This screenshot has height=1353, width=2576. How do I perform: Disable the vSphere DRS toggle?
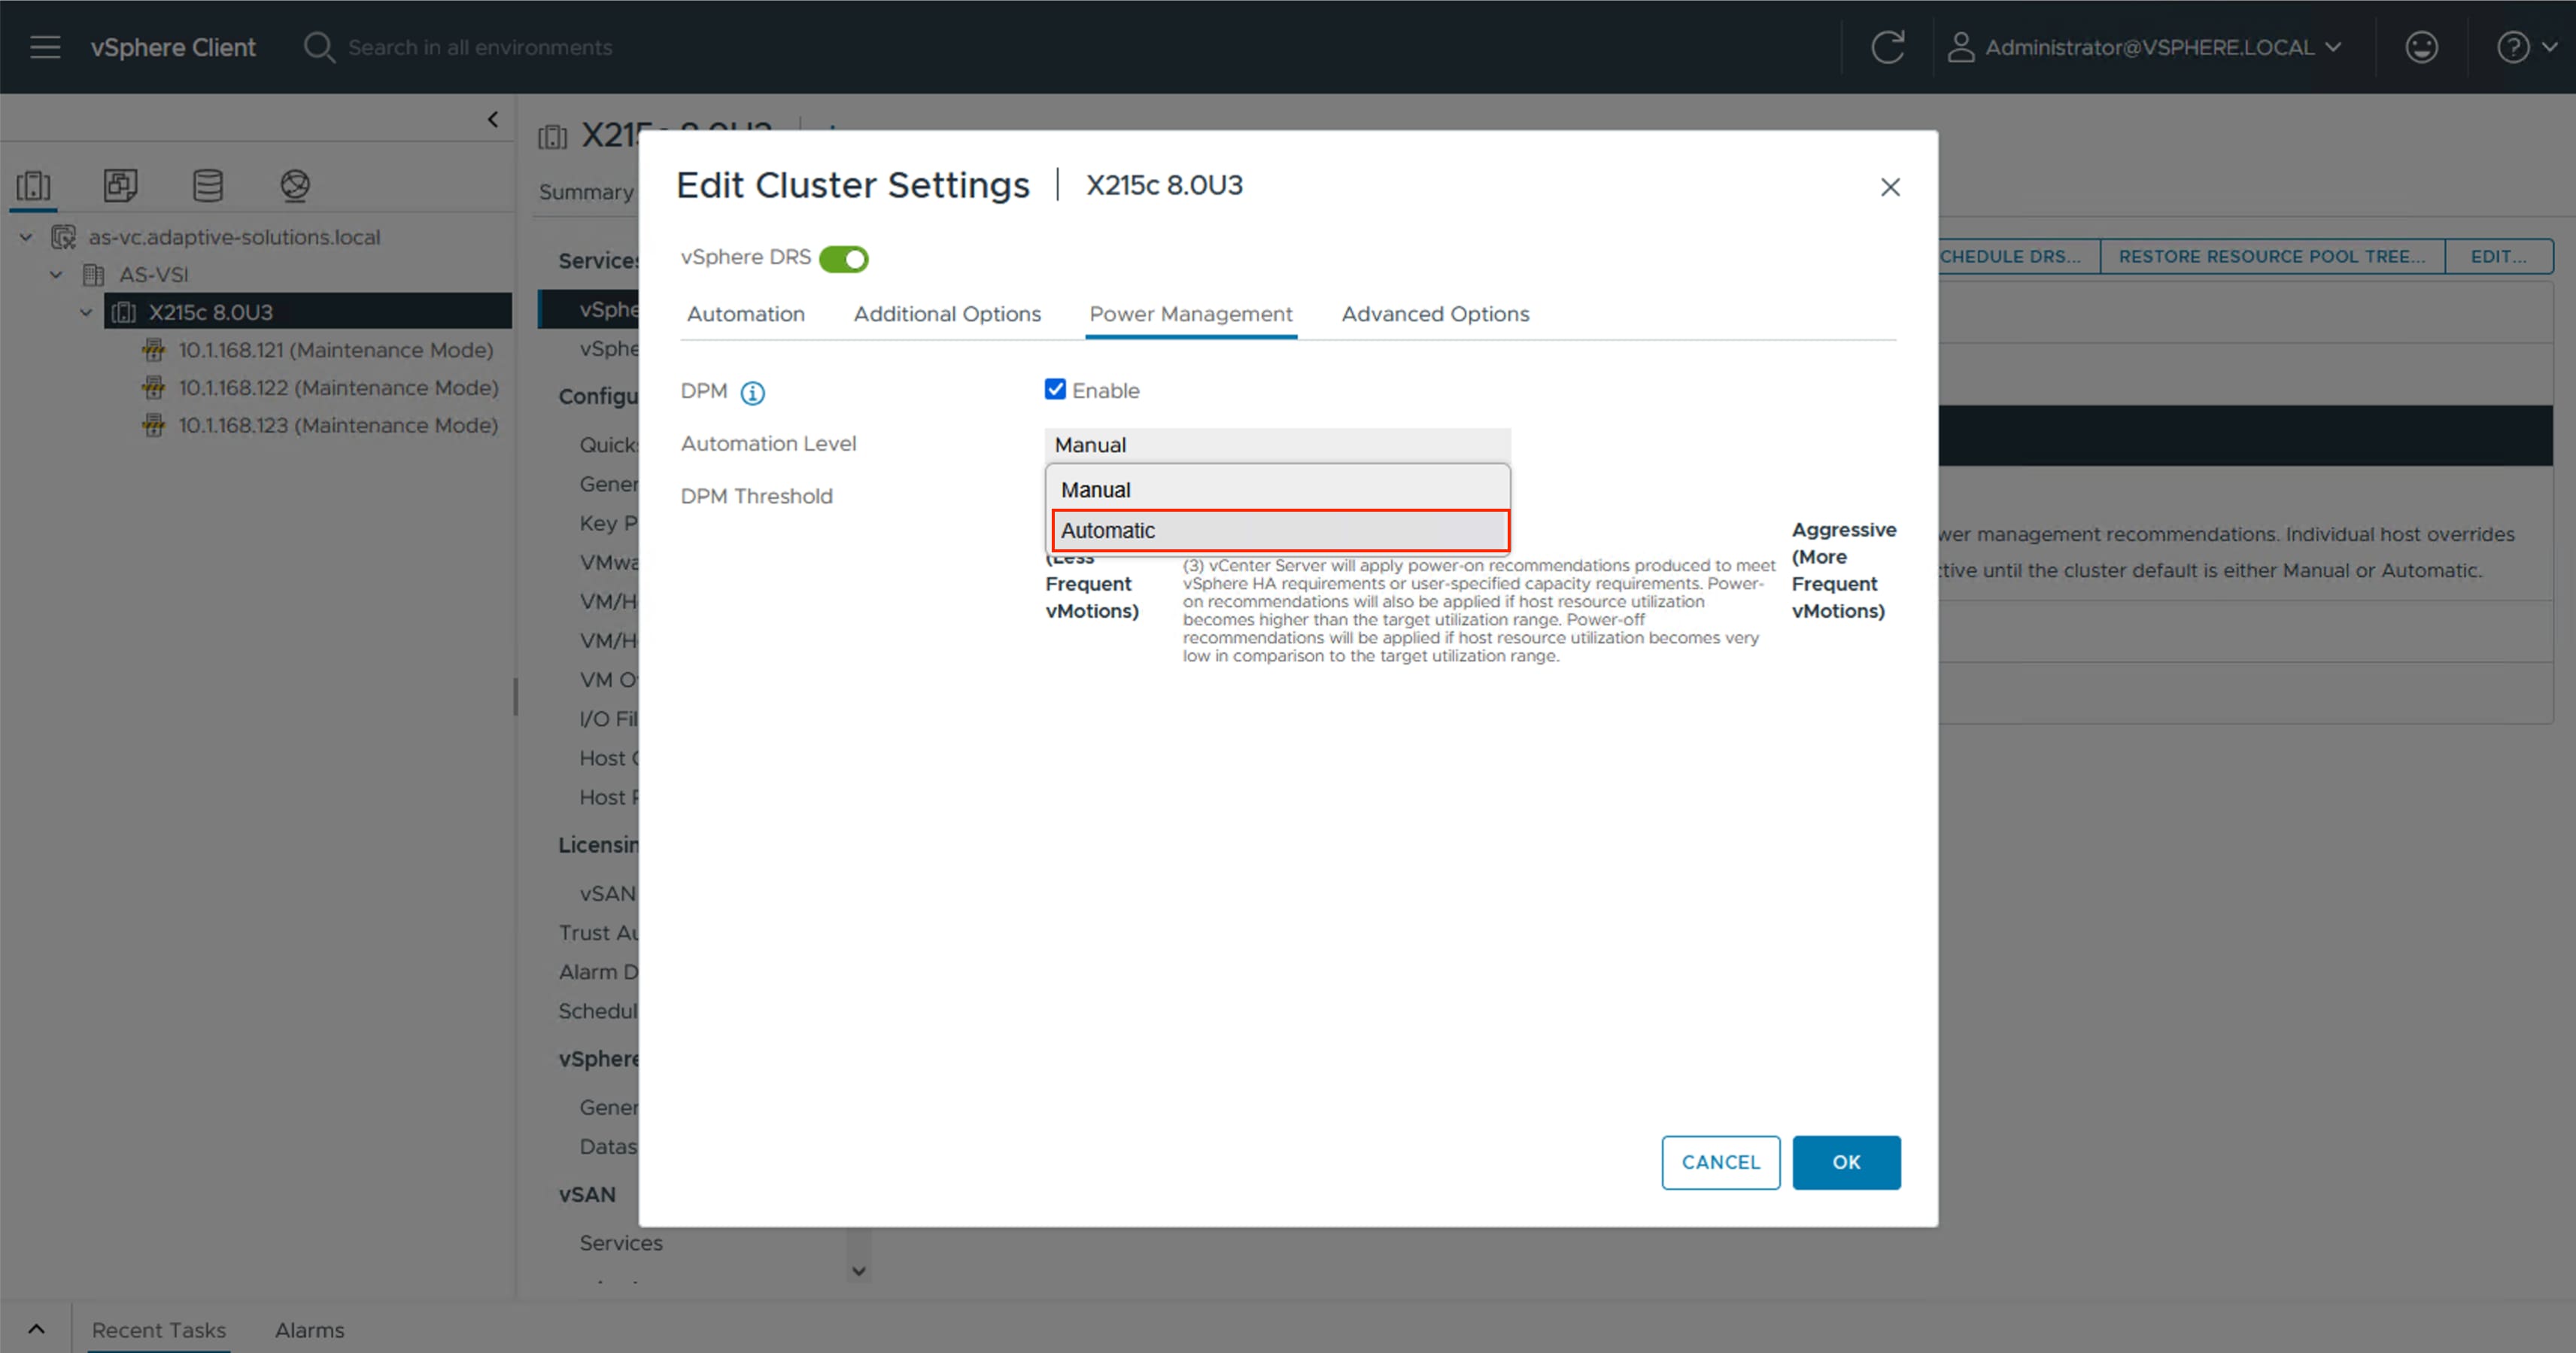click(x=843, y=258)
